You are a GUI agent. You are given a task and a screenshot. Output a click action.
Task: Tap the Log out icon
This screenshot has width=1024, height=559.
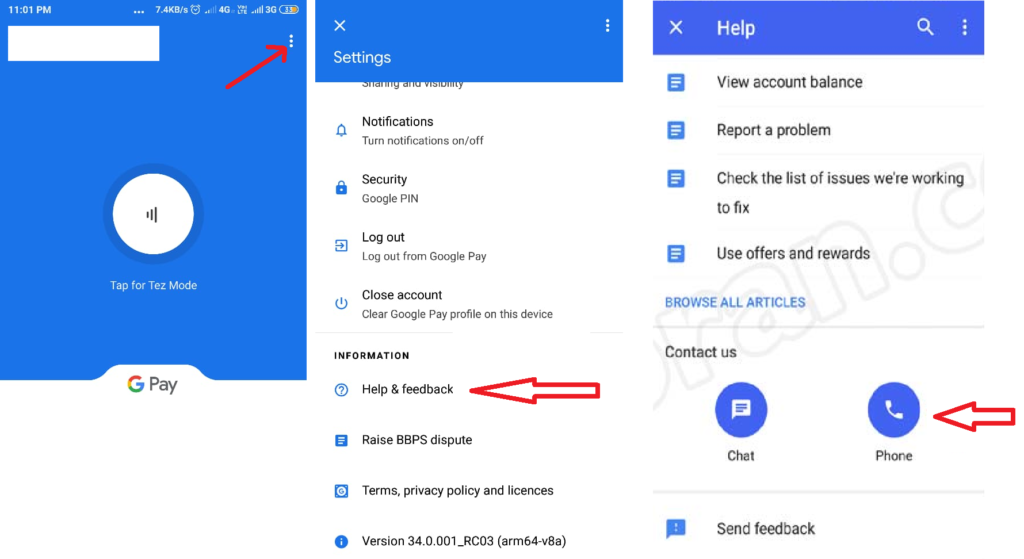(x=341, y=246)
